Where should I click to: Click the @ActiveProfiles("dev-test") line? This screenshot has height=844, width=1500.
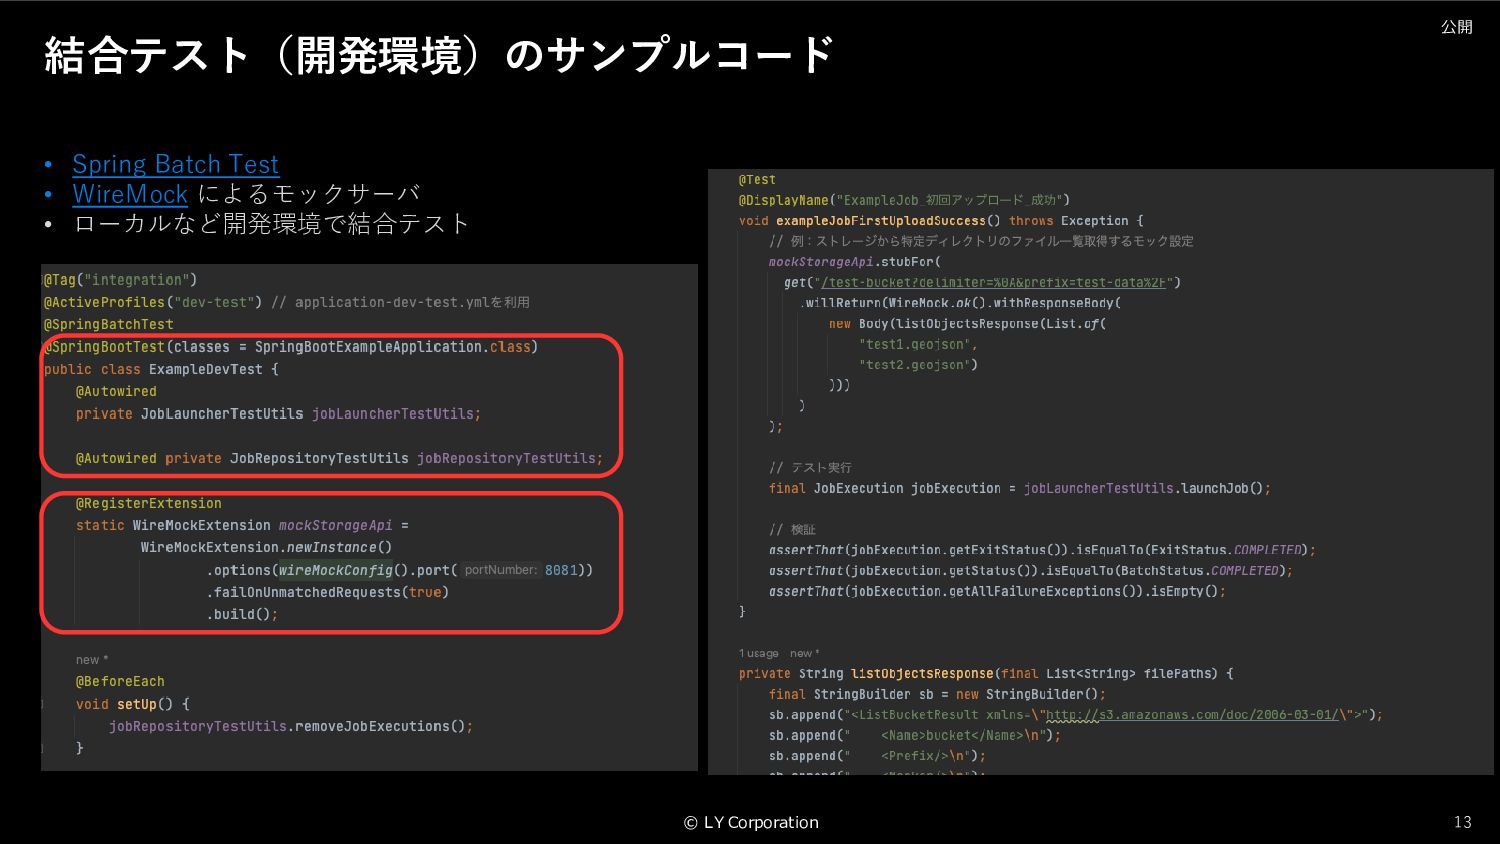tap(286, 302)
